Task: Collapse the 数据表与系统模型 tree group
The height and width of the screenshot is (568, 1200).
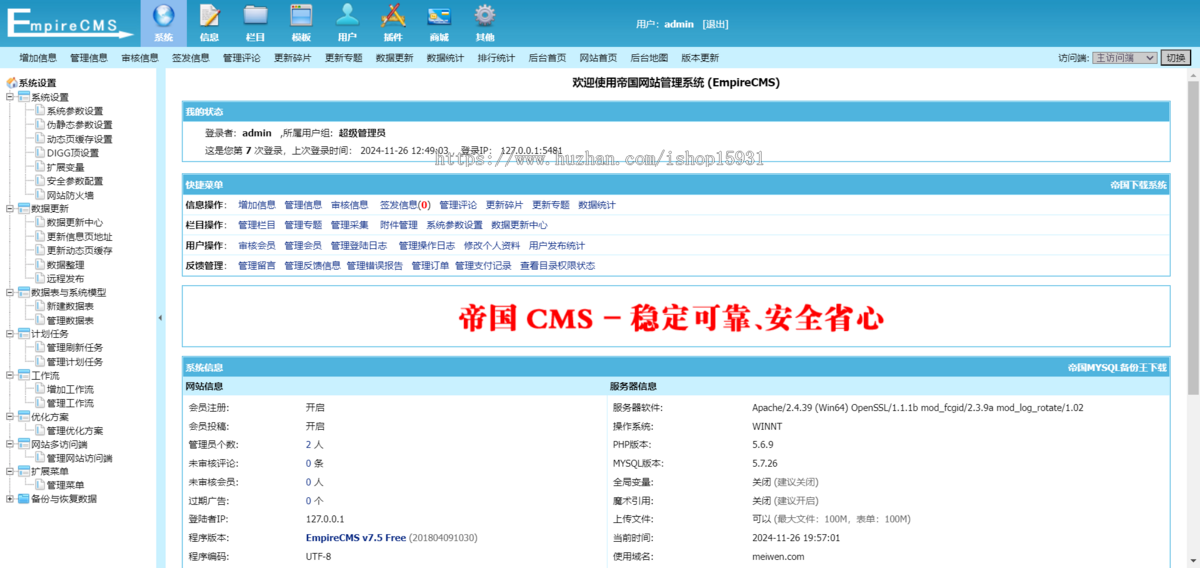Action: (10, 293)
